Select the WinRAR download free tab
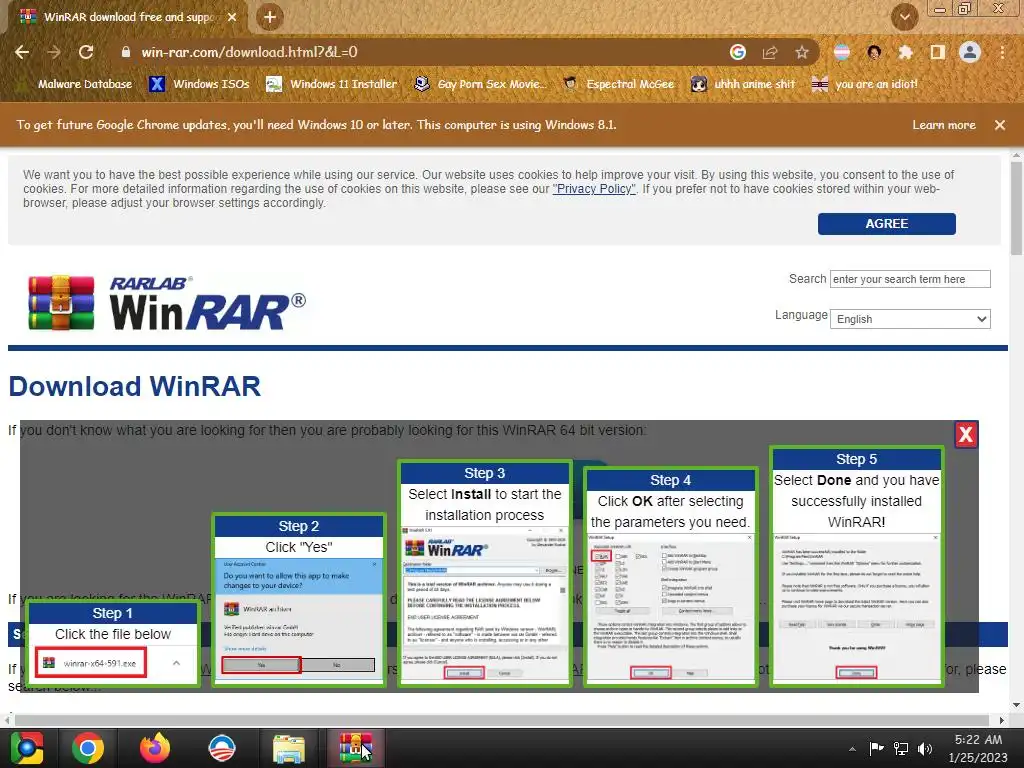 (x=127, y=17)
